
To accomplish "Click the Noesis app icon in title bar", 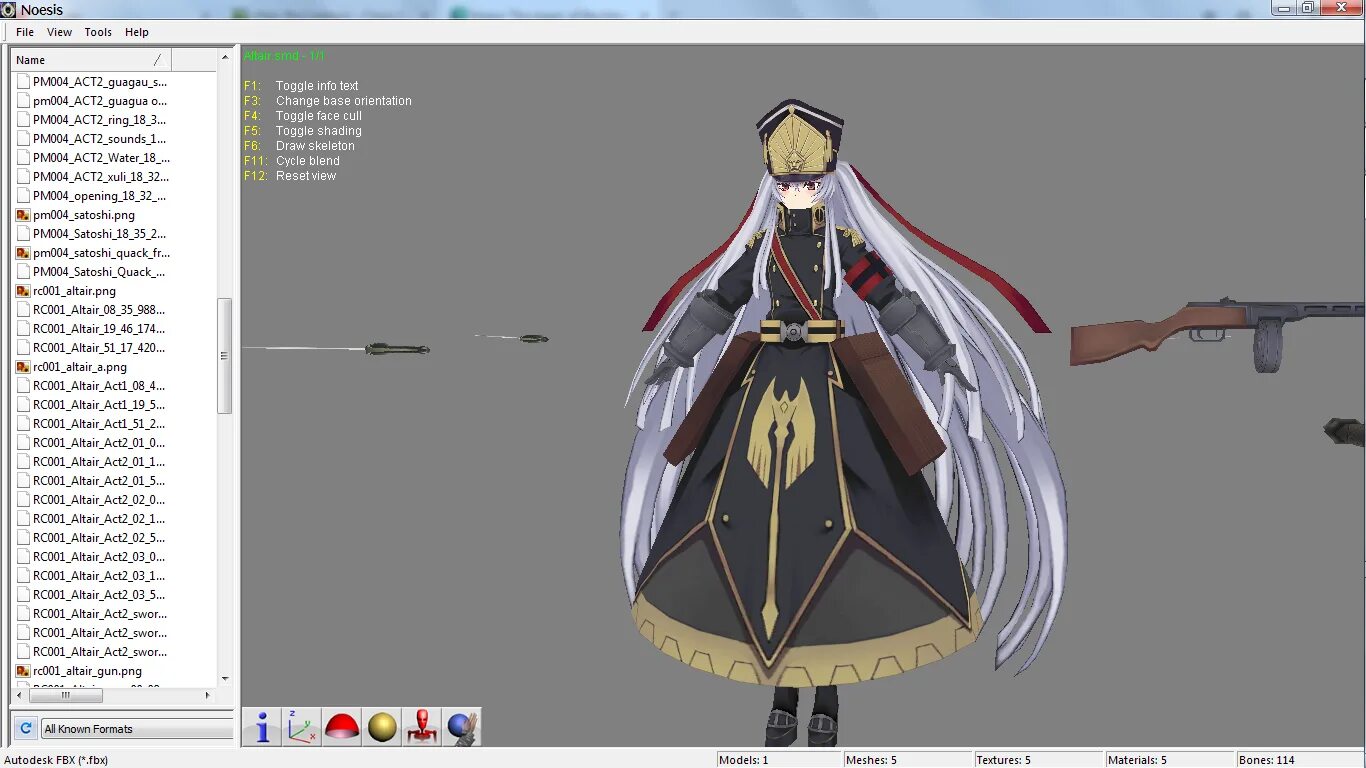I will (9, 10).
